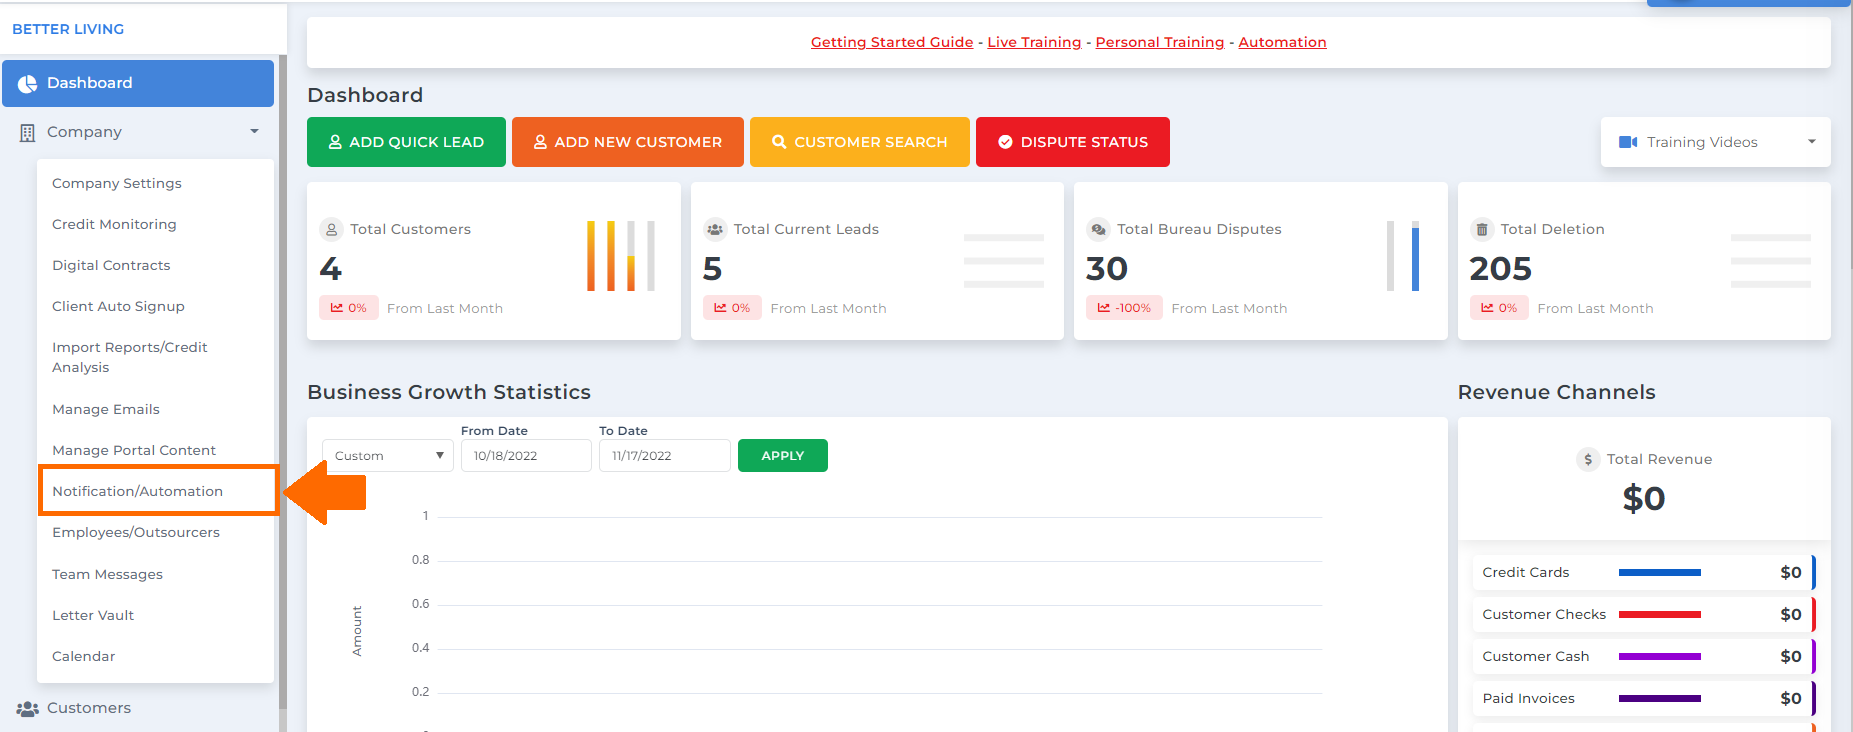This screenshot has height=732, width=1853.
Task: Click Total Deletion 0% trend badge
Action: coord(1500,308)
